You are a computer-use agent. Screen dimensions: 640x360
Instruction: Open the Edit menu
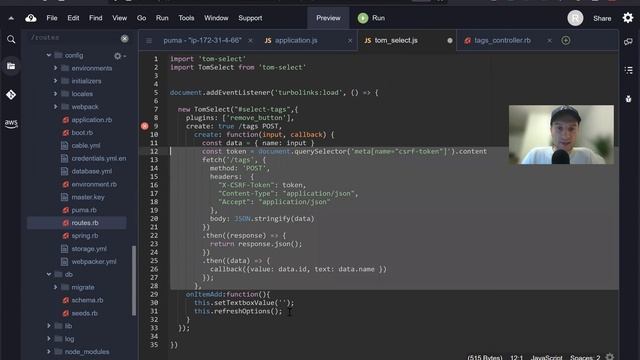(73, 18)
